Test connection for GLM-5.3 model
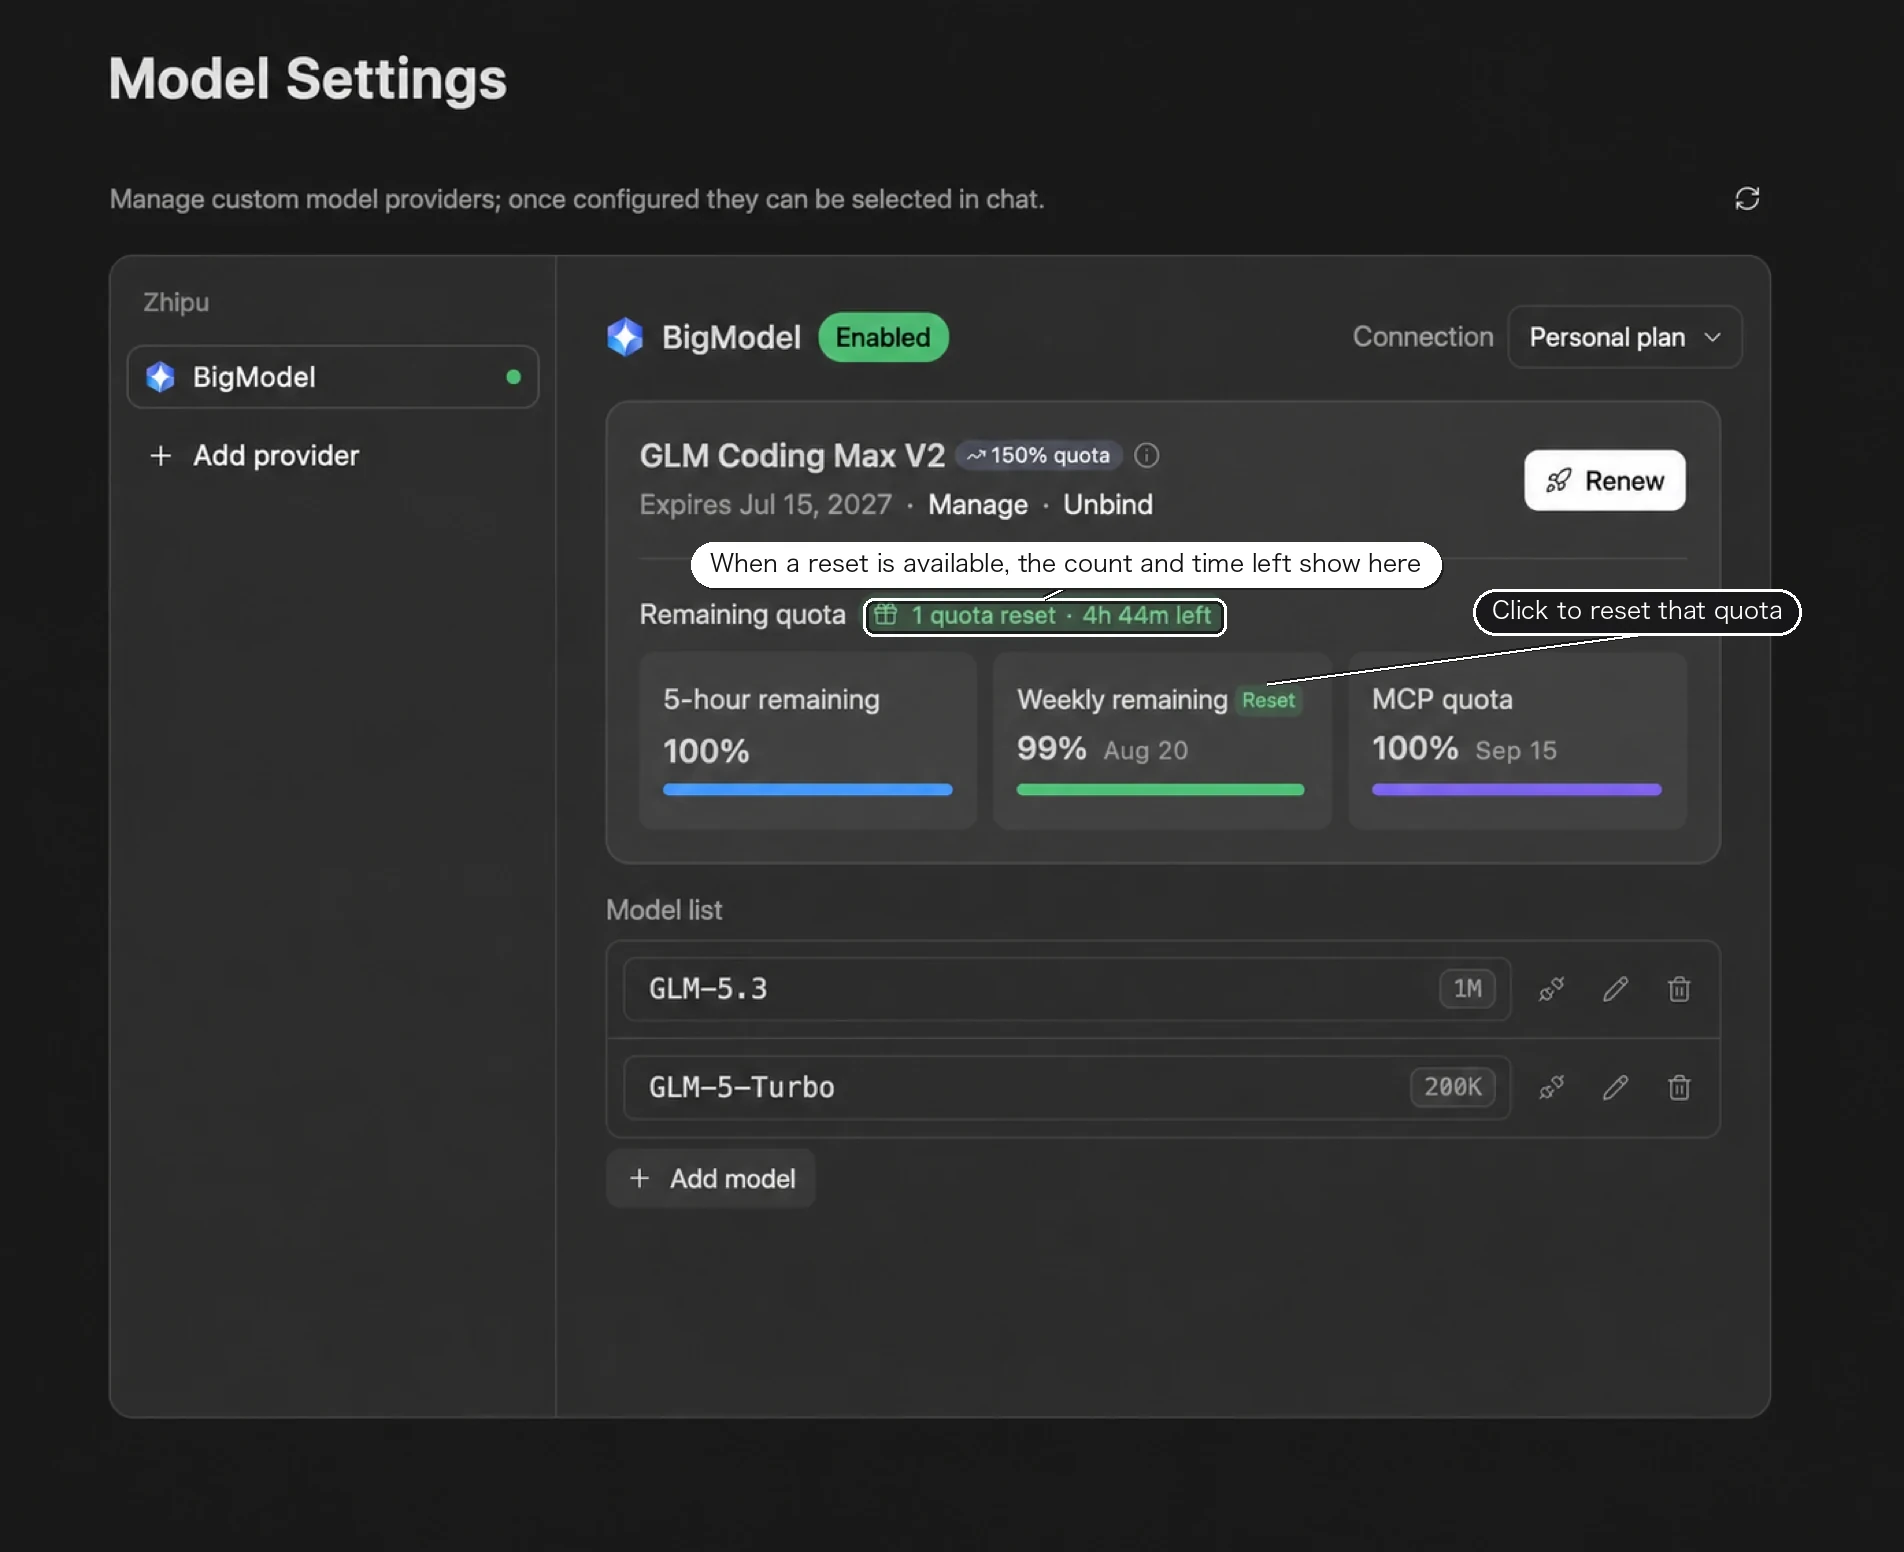The image size is (1904, 1552). pos(1551,989)
